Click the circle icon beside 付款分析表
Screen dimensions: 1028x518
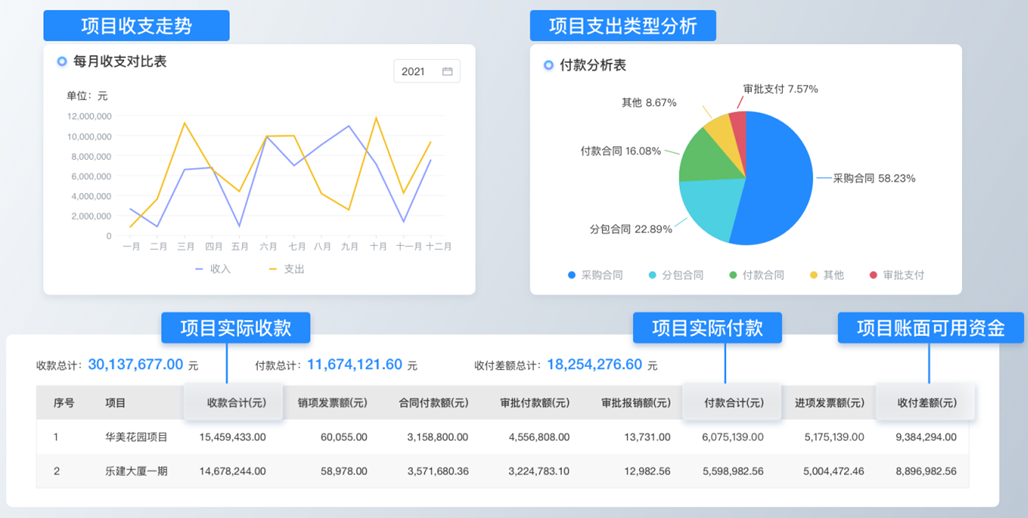[548, 66]
